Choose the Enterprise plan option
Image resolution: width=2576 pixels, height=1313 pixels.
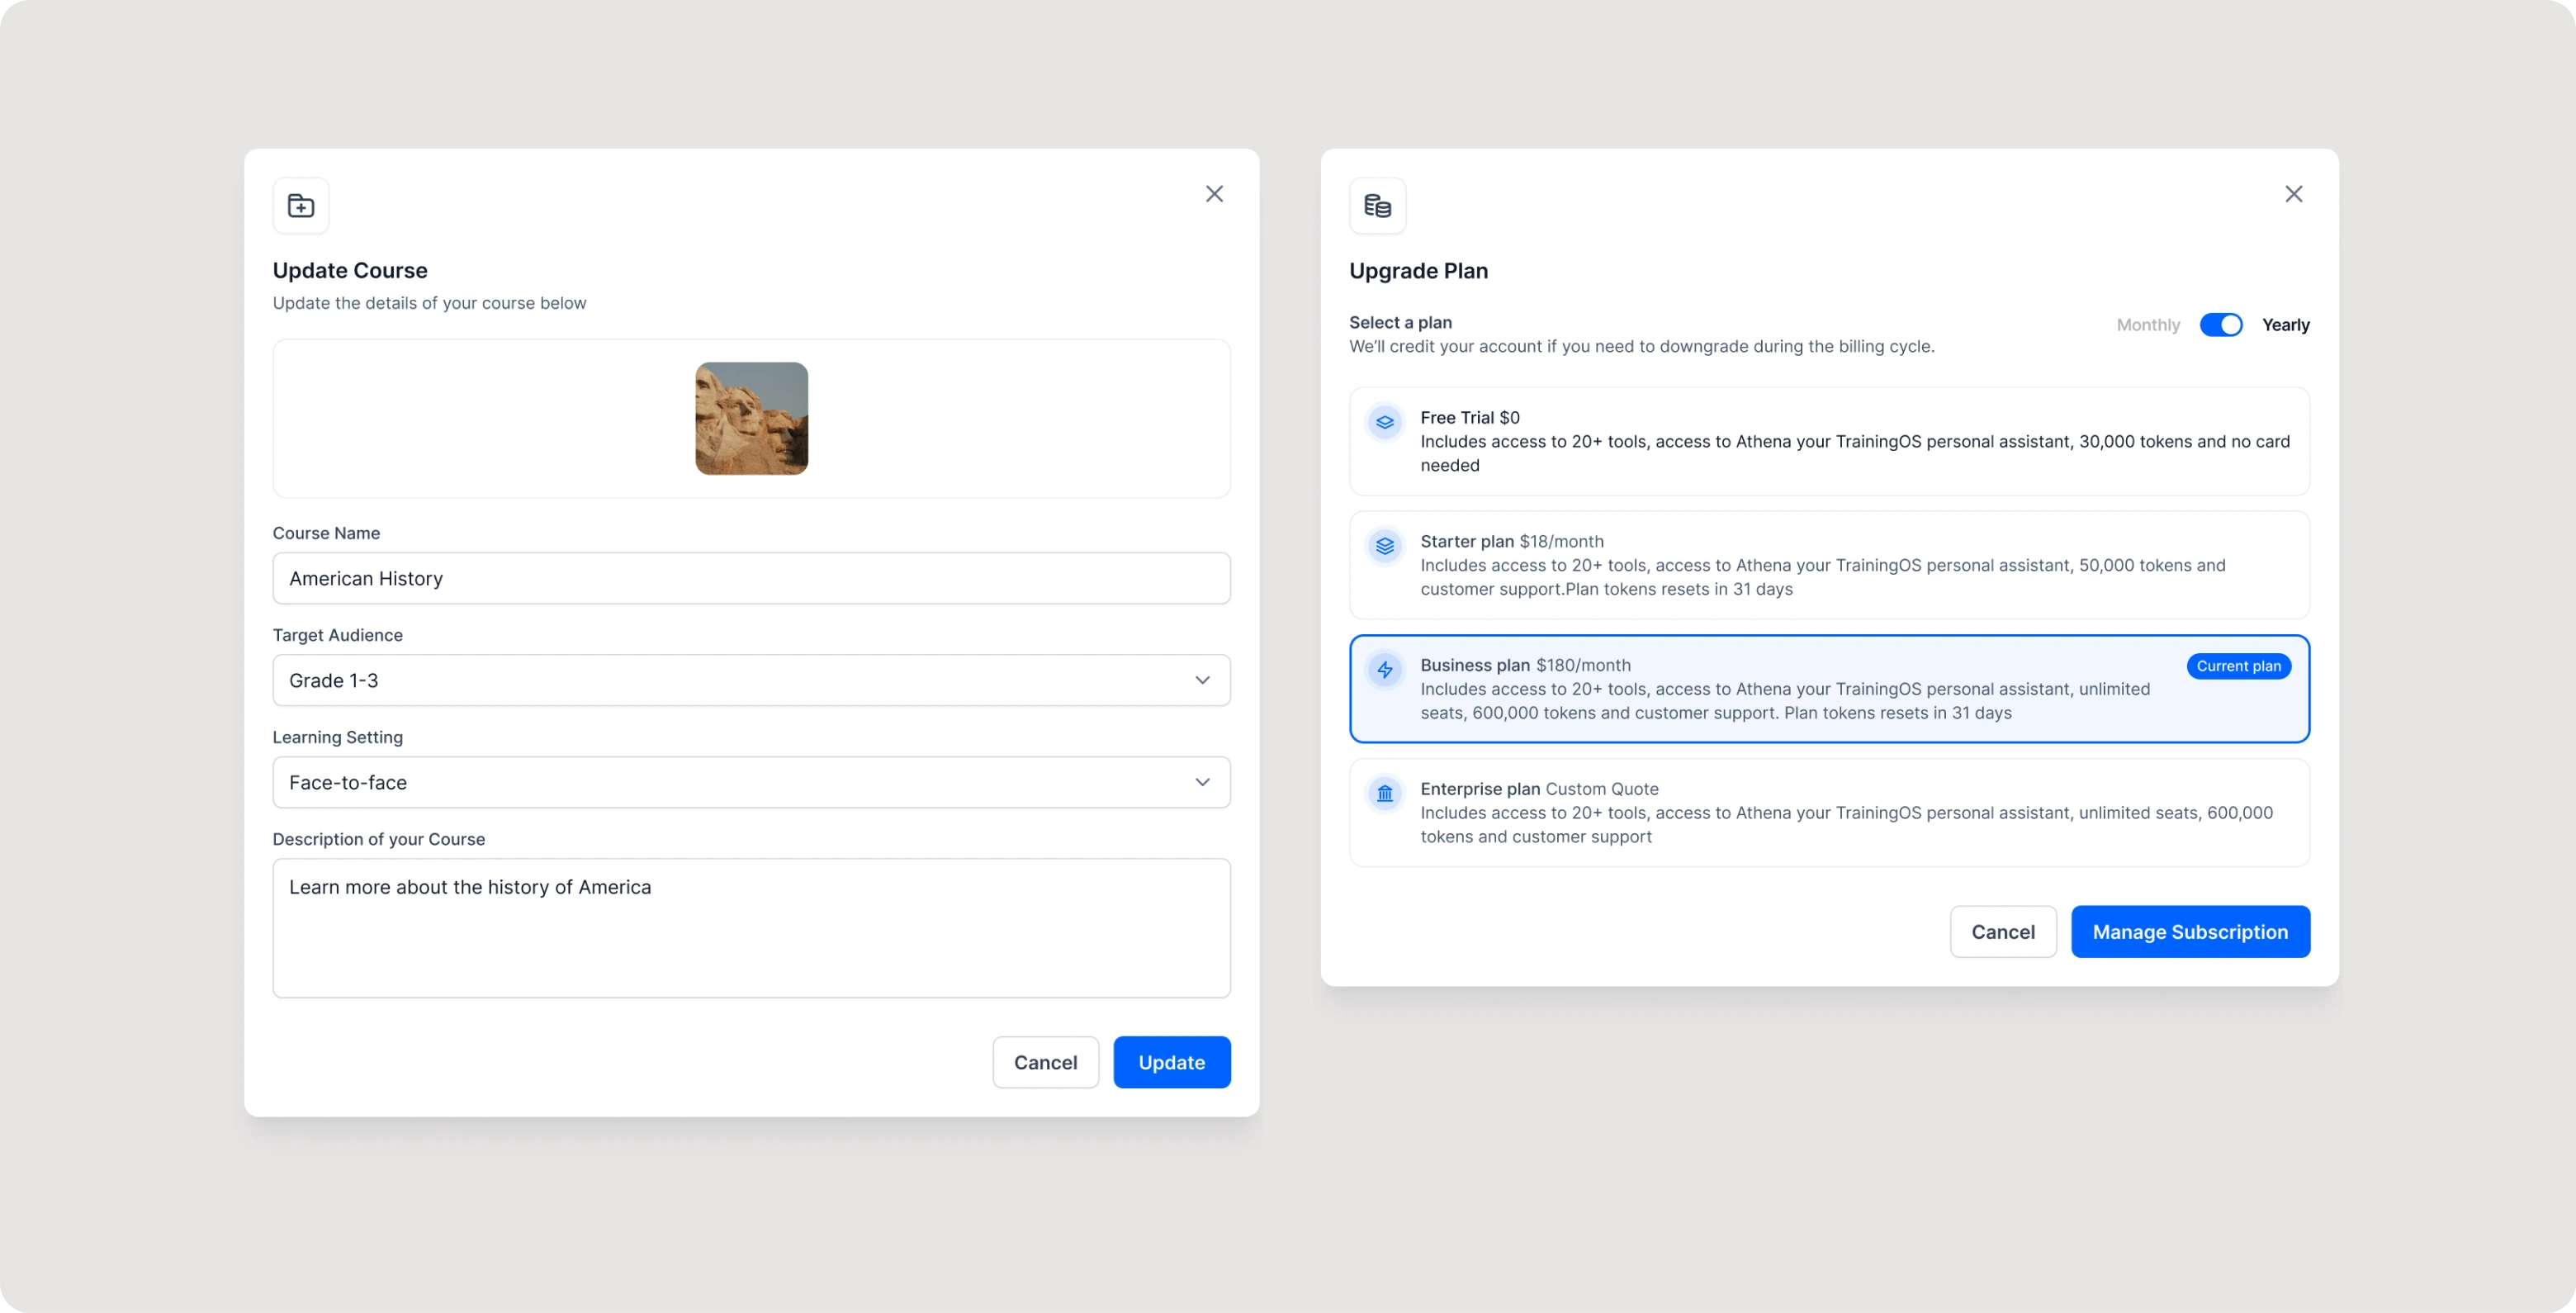point(1828,813)
